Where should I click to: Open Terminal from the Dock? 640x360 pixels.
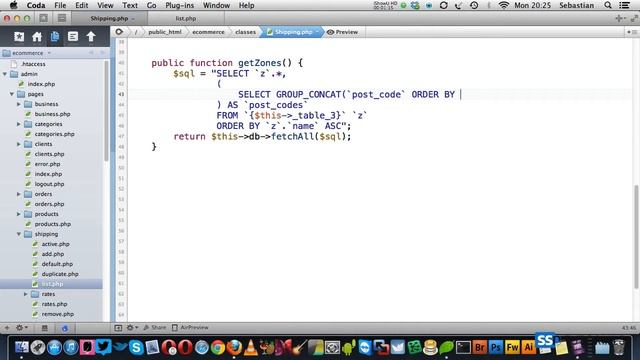pyautogui.click(x=463, y=347)
